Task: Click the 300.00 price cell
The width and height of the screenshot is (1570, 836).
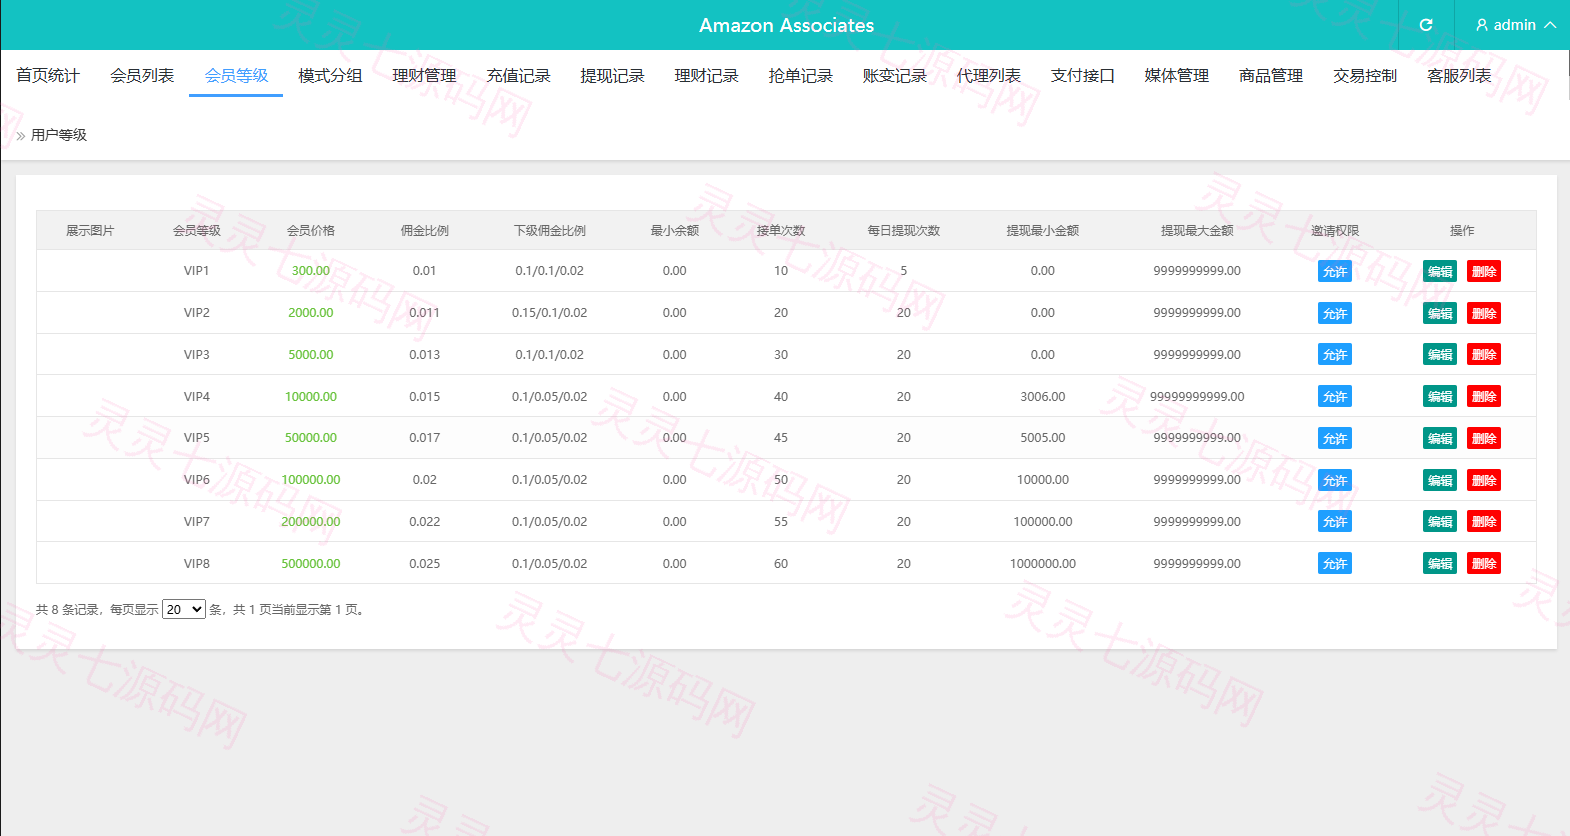Action: pos(311,271)
